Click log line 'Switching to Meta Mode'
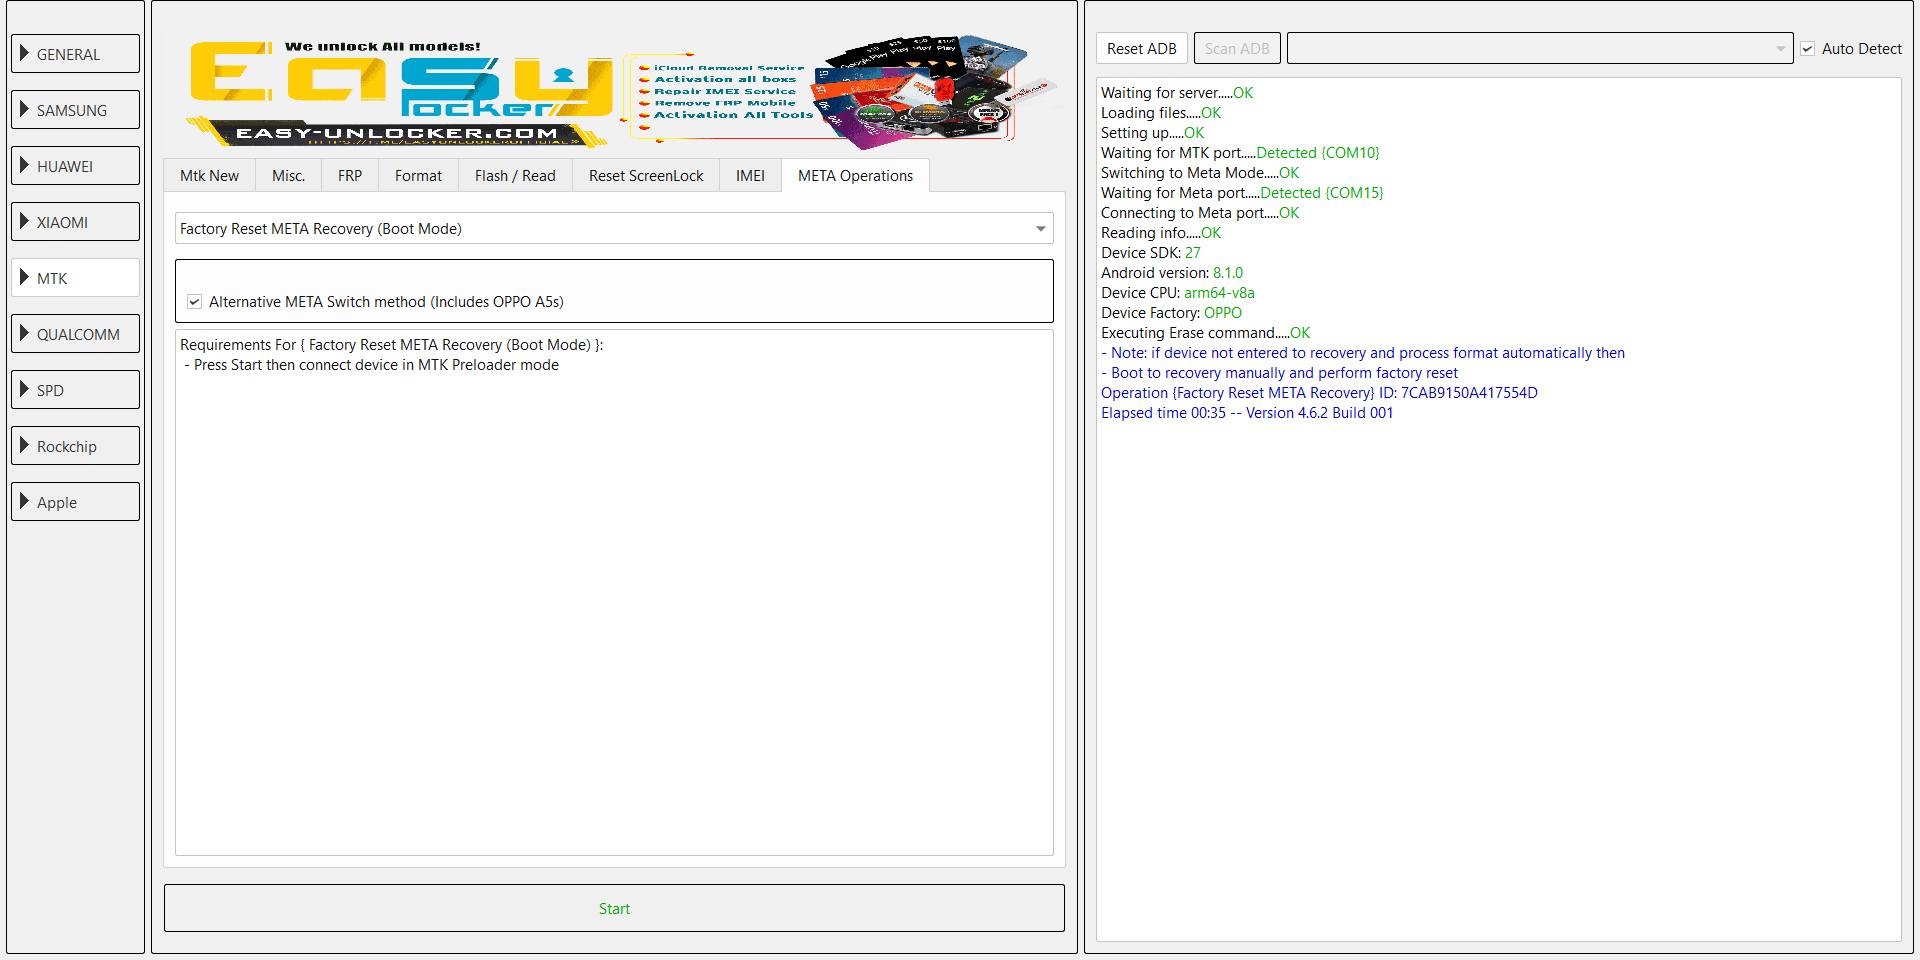This screenshot has width=1920, height=960. point(1200,173)
